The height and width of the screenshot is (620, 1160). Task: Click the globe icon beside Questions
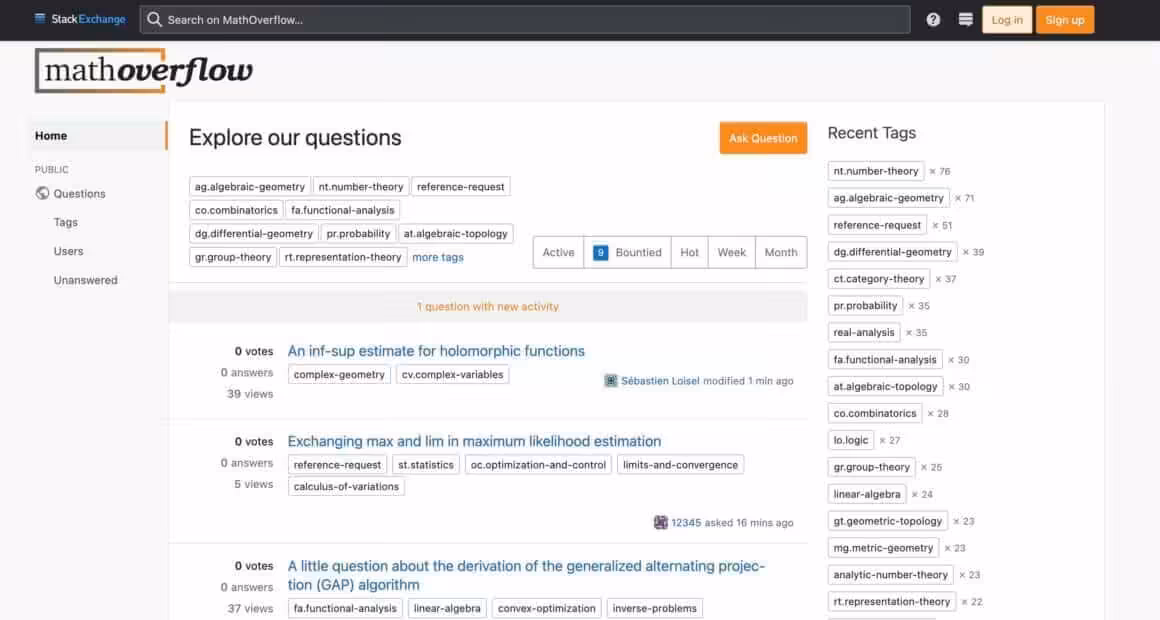pyautogui.click(x=42, y=194)
